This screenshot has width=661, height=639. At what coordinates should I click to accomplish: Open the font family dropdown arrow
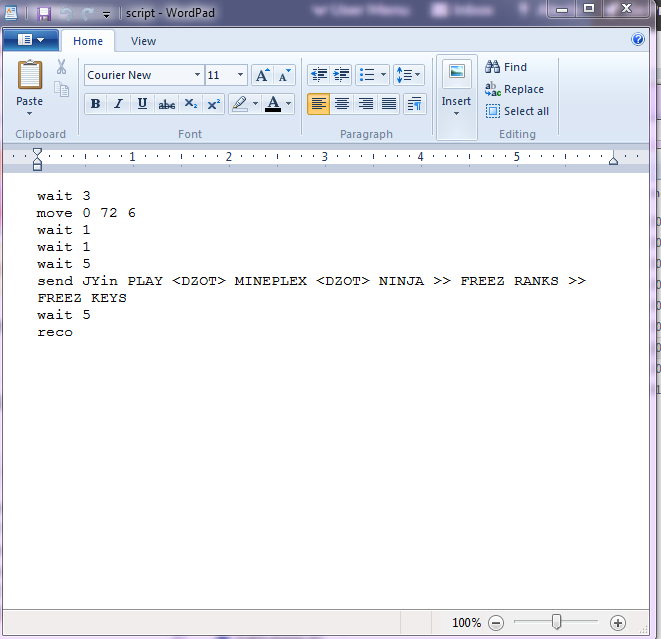click(x=197, y=75)
